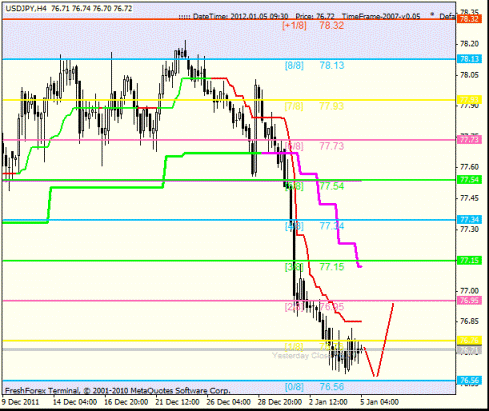Click the yellow 77.93 value beside [7/8]

332,106
